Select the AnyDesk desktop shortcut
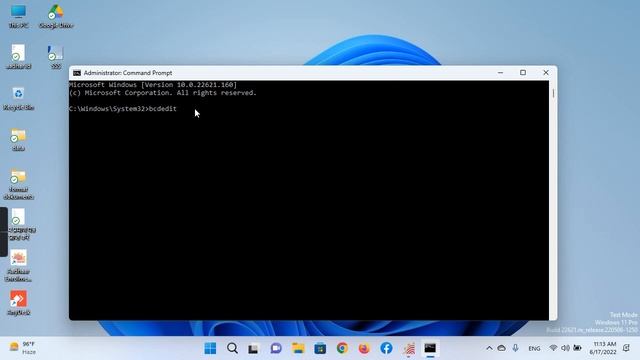This screenshot has height=360, width=640. (x=18, y=303)
